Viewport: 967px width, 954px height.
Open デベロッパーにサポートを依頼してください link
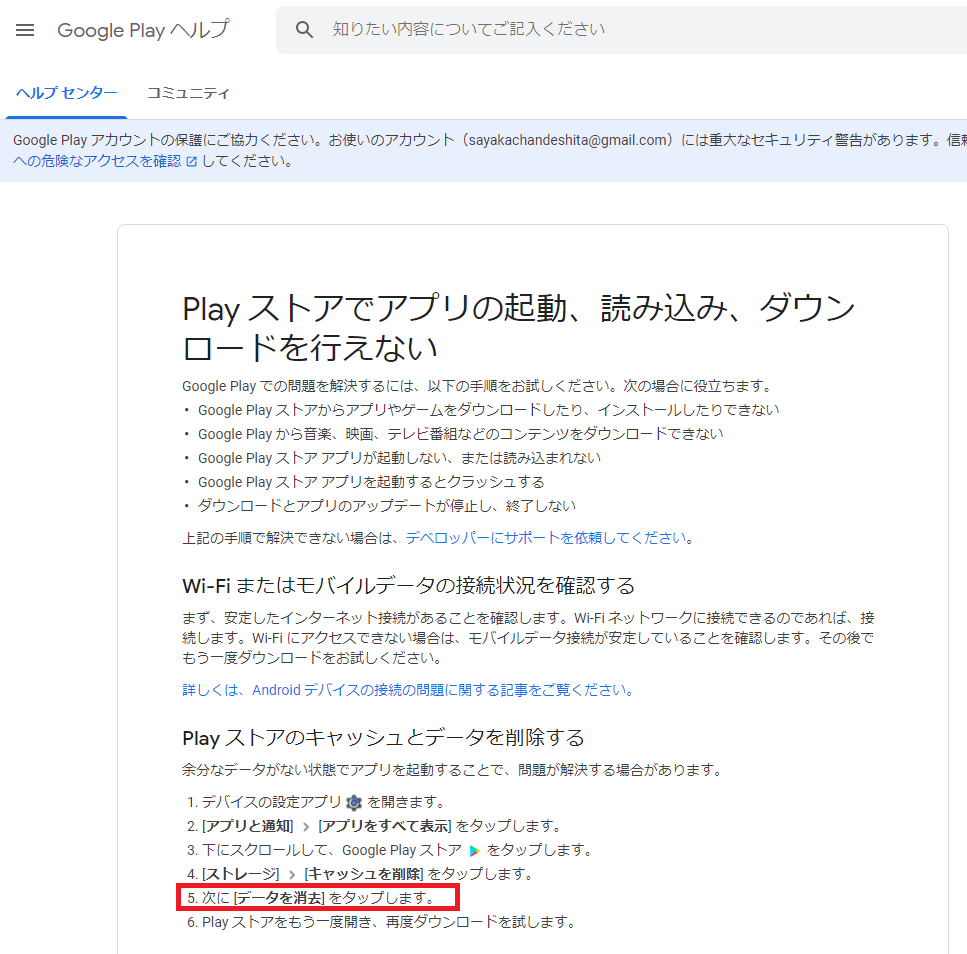[x=546, y=538]
